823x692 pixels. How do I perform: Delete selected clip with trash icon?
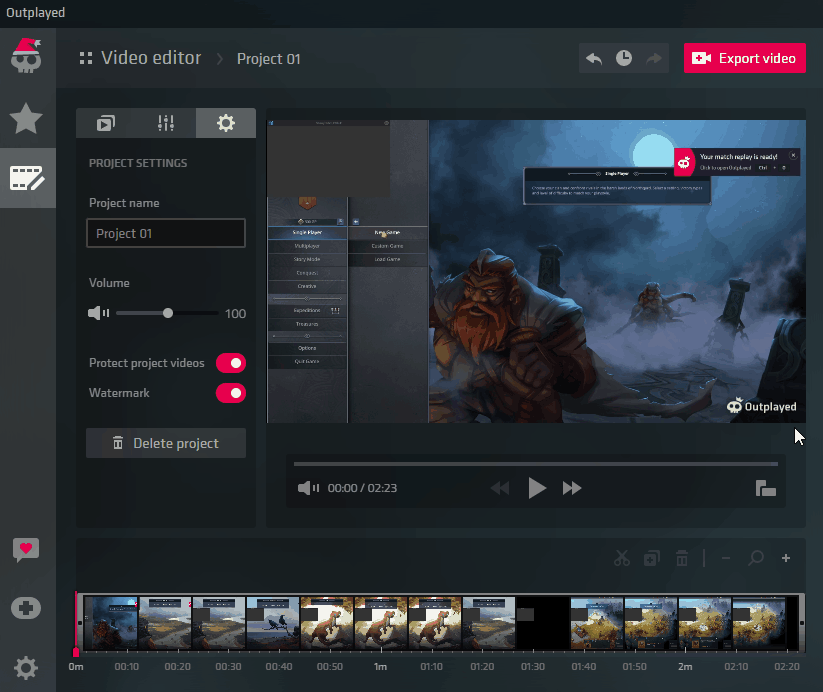pos(682,558)
